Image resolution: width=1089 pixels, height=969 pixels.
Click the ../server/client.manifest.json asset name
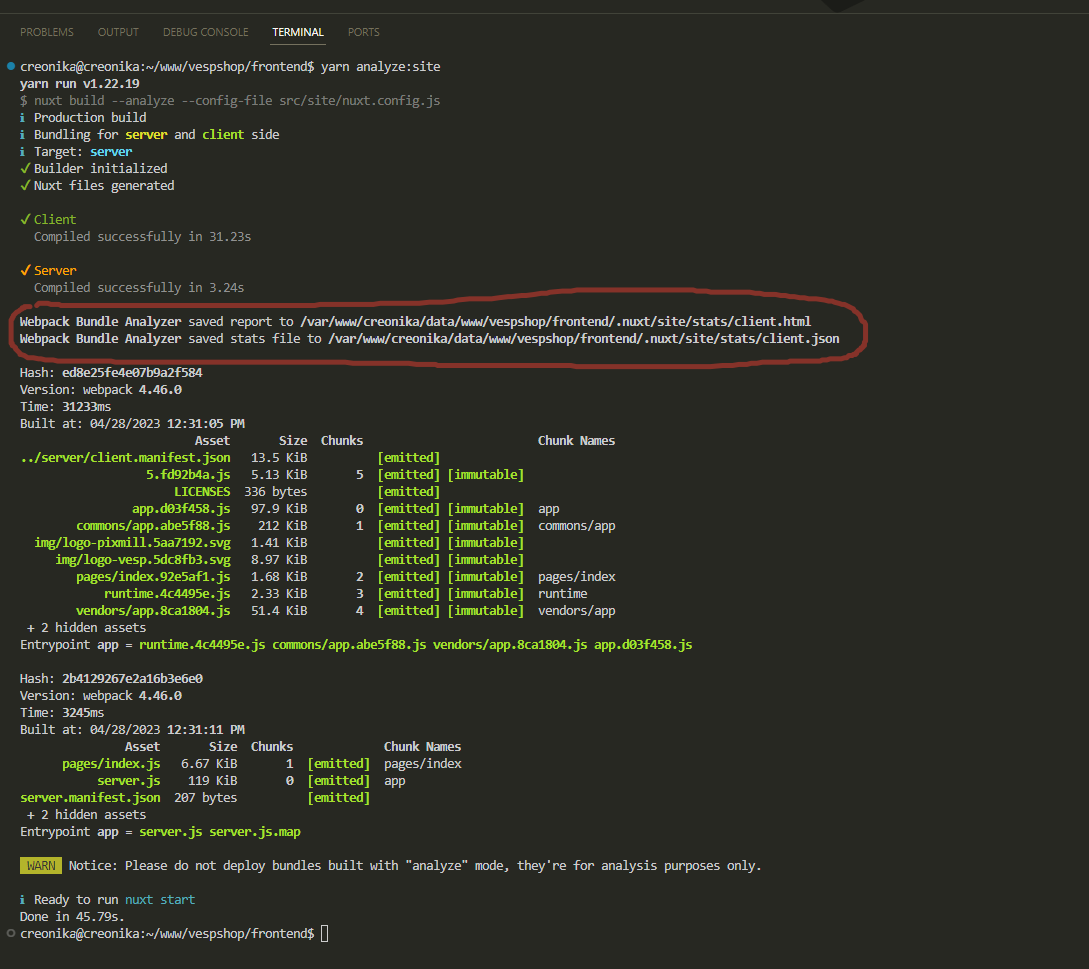click(125, 458)
